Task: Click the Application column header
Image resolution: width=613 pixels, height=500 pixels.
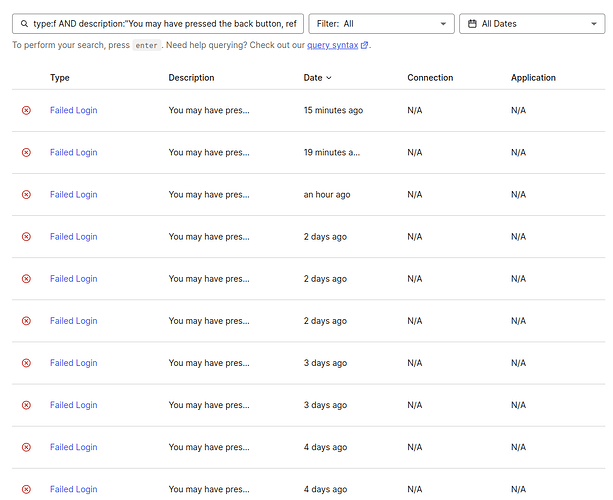Action: point(533,78)
